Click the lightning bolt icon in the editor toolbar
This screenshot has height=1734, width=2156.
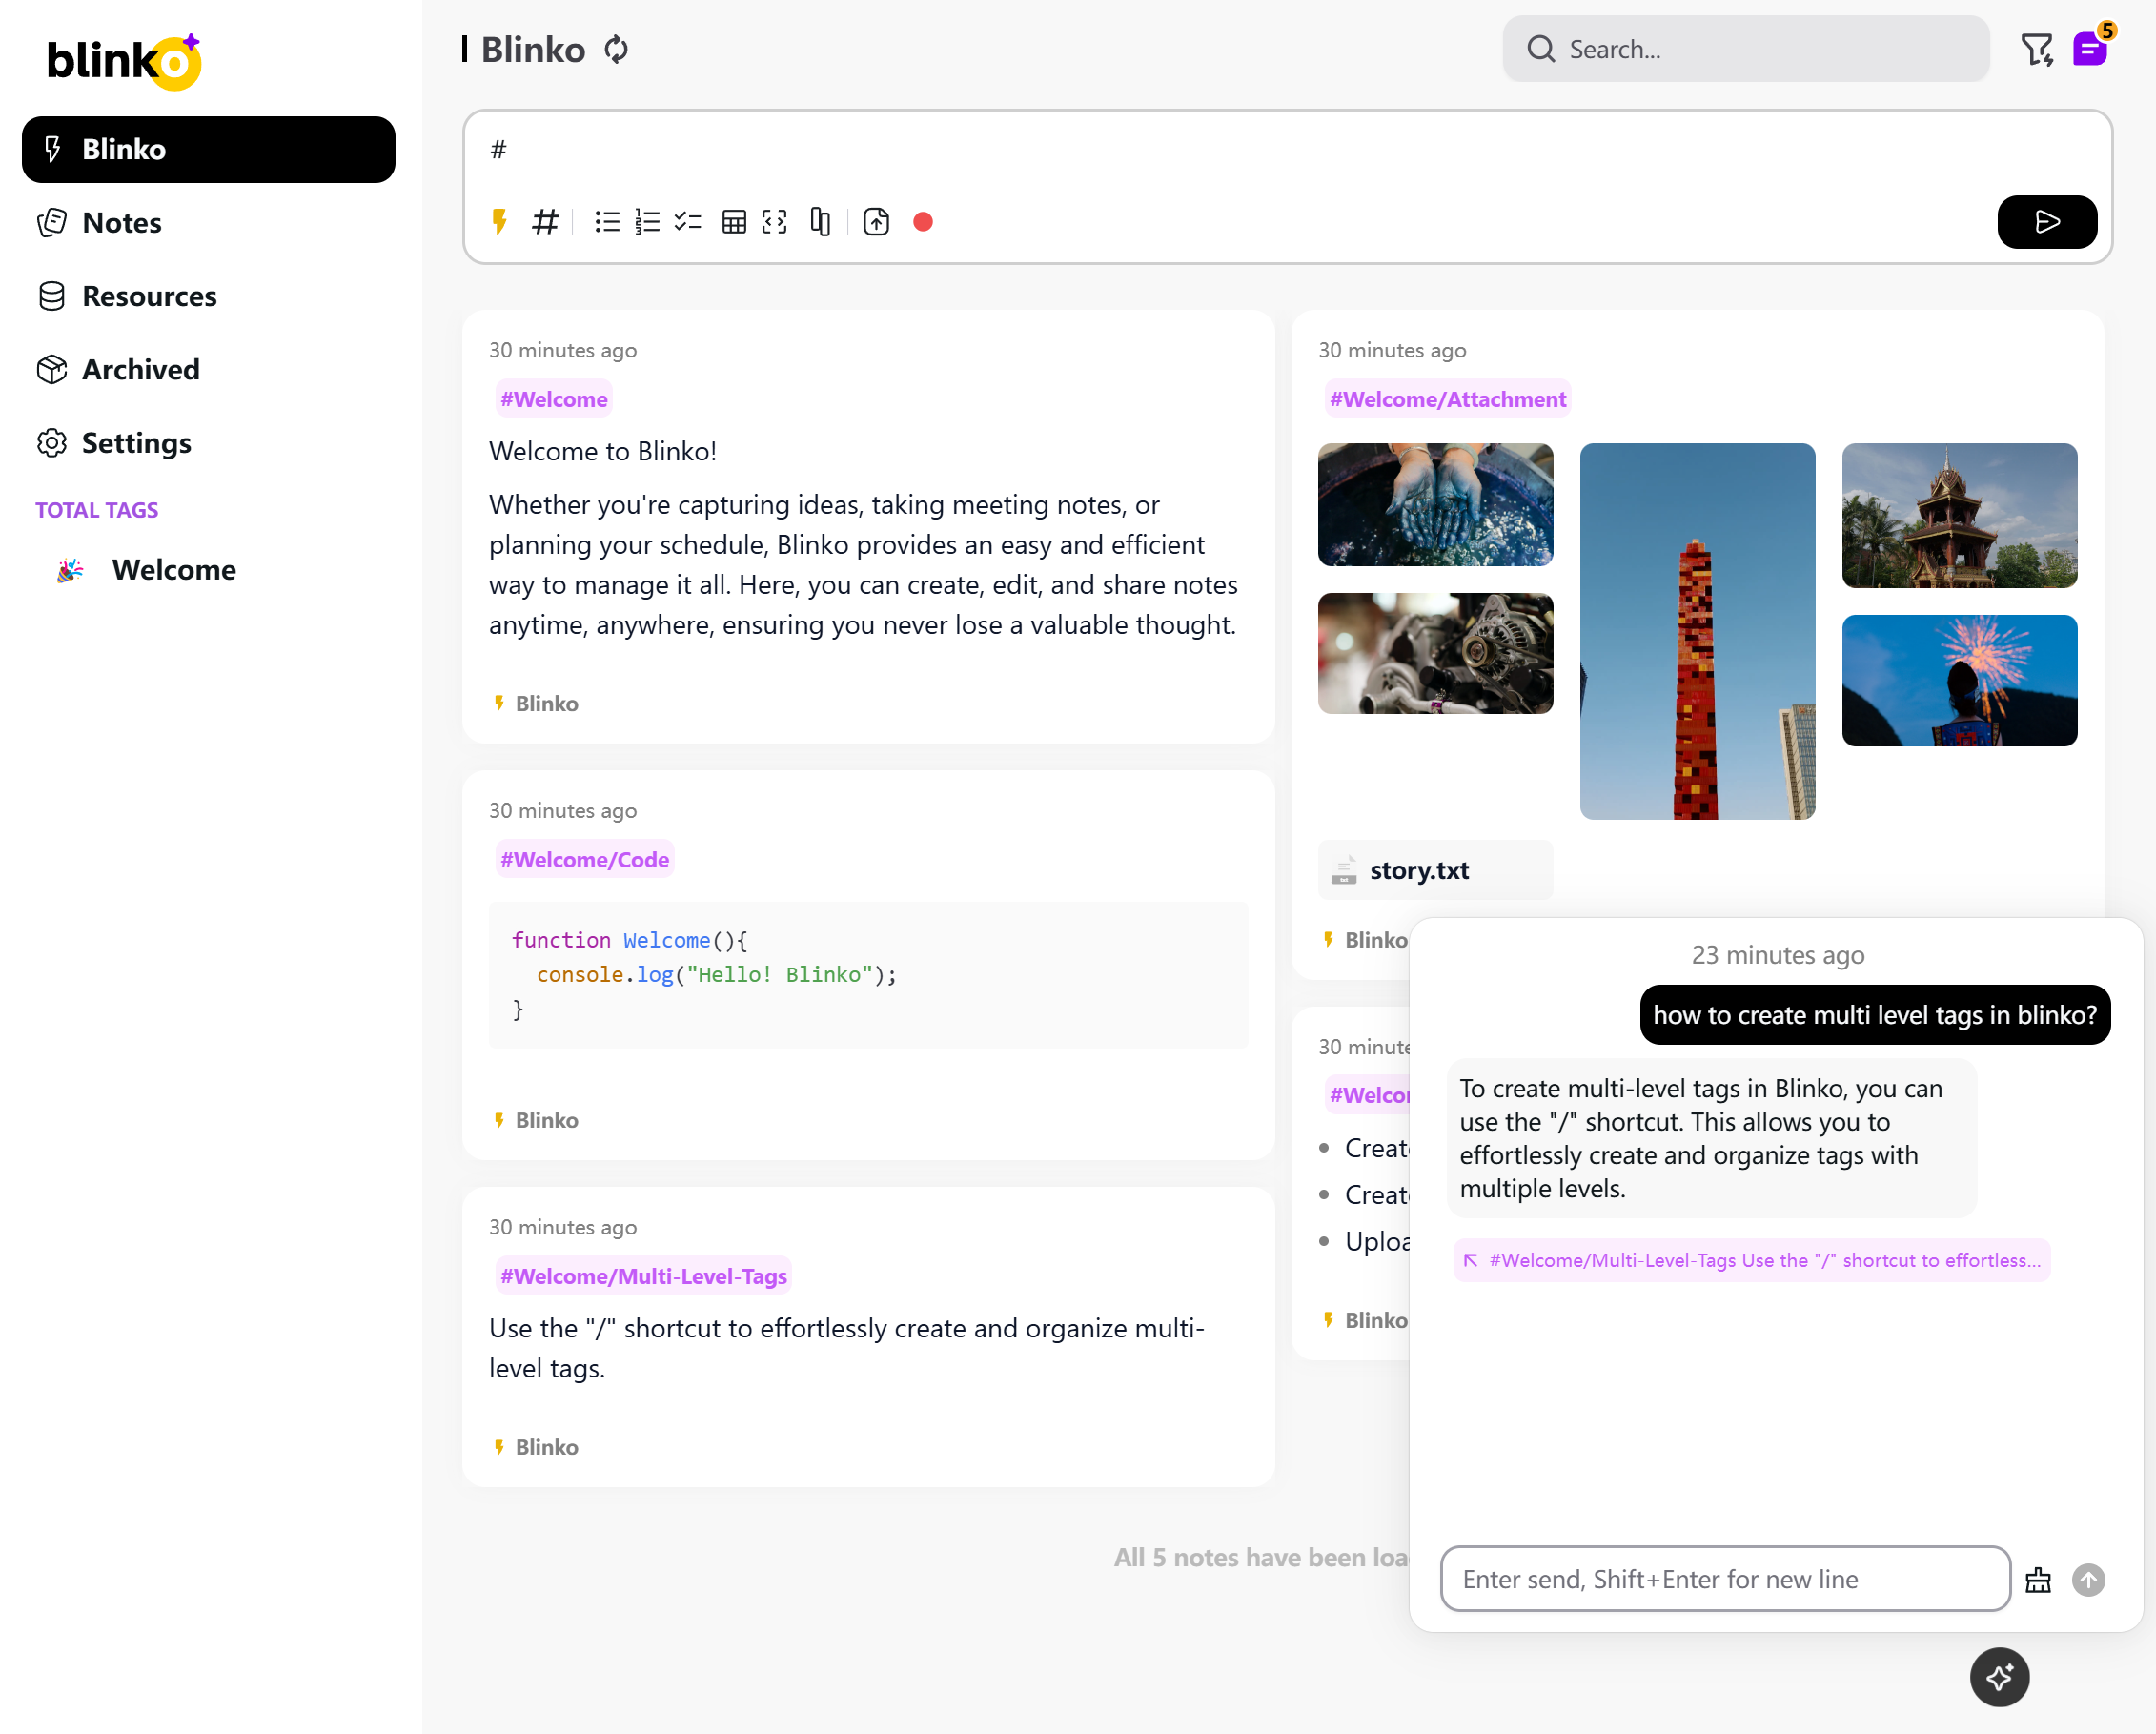(x=499, y=221)
